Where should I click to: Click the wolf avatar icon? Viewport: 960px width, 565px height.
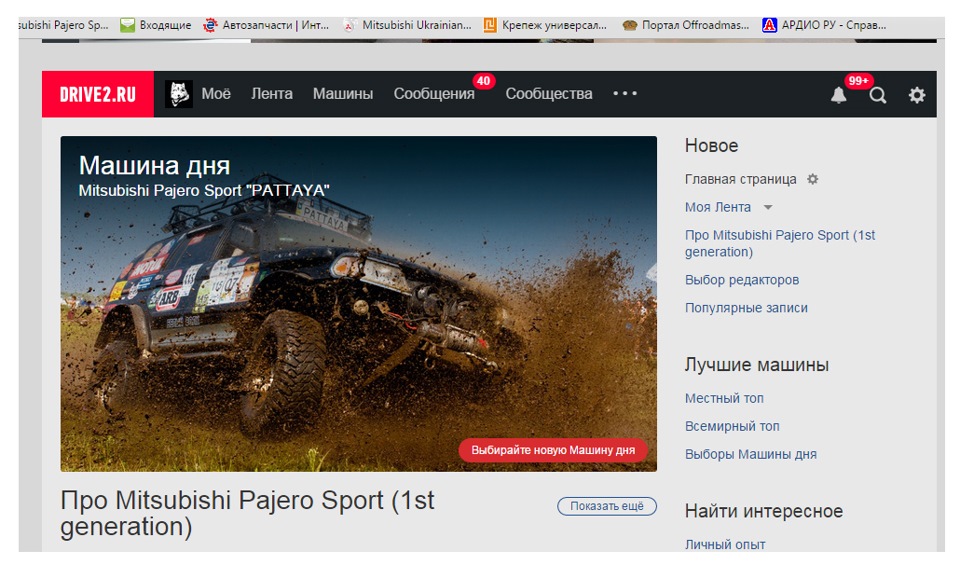tap(179, 94)
